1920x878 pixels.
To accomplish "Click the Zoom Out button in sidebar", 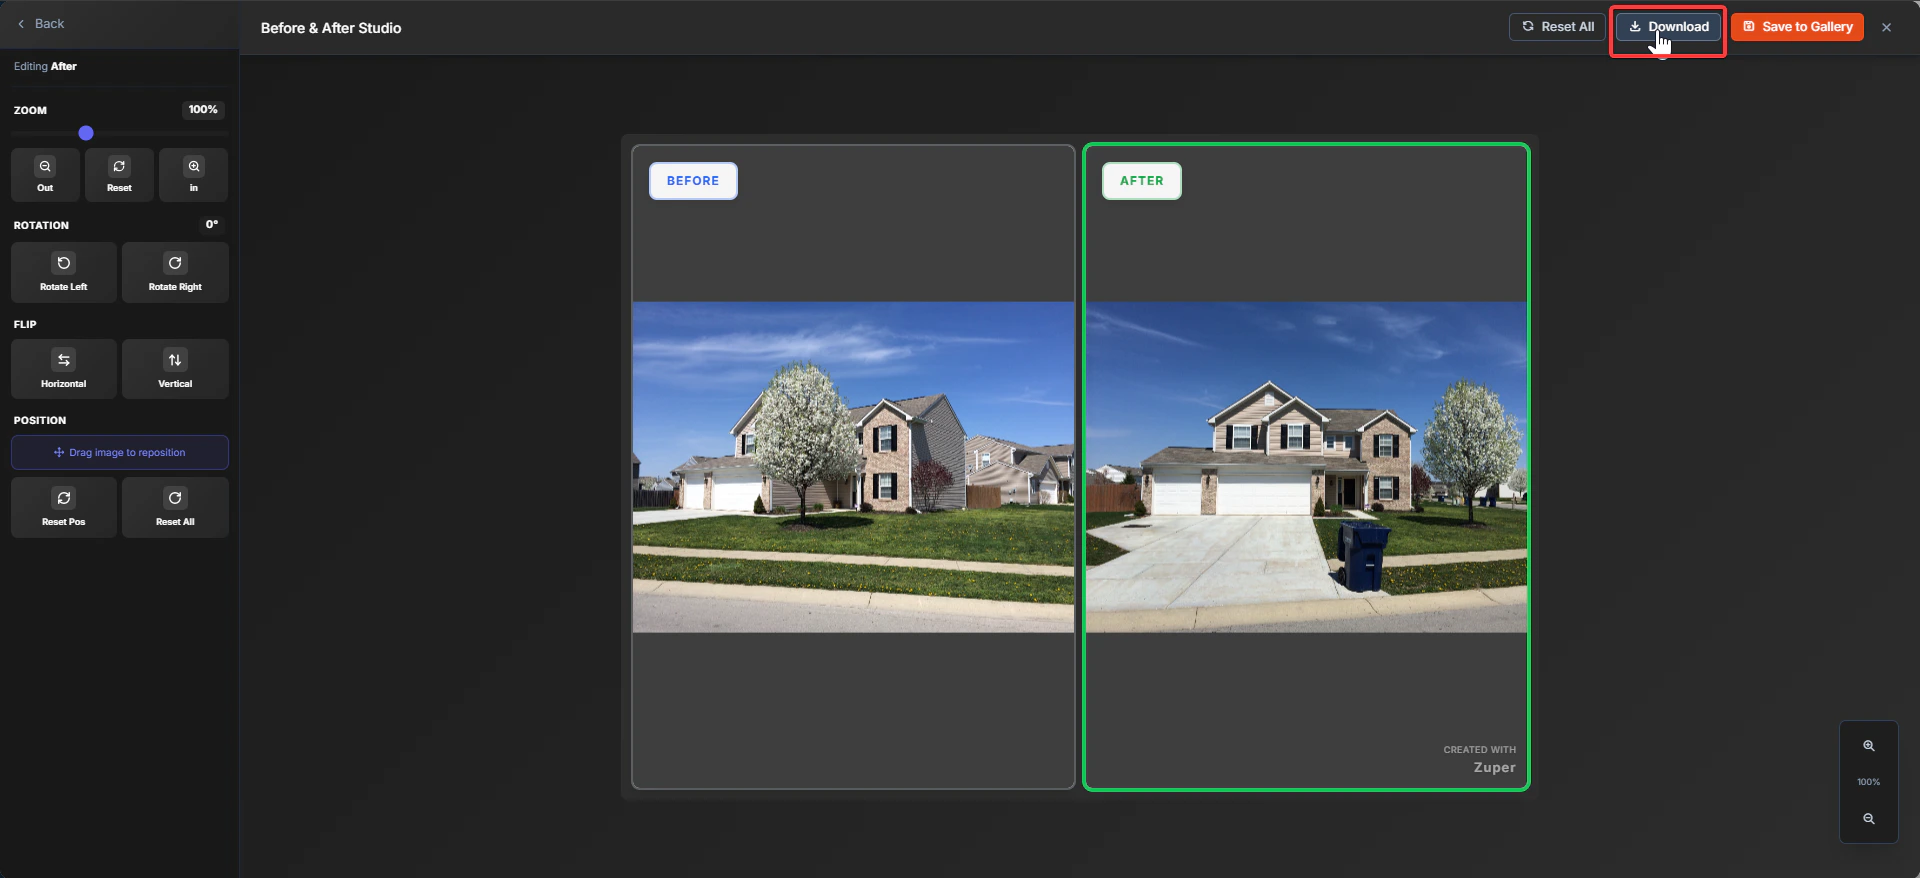I will point(45,175).
